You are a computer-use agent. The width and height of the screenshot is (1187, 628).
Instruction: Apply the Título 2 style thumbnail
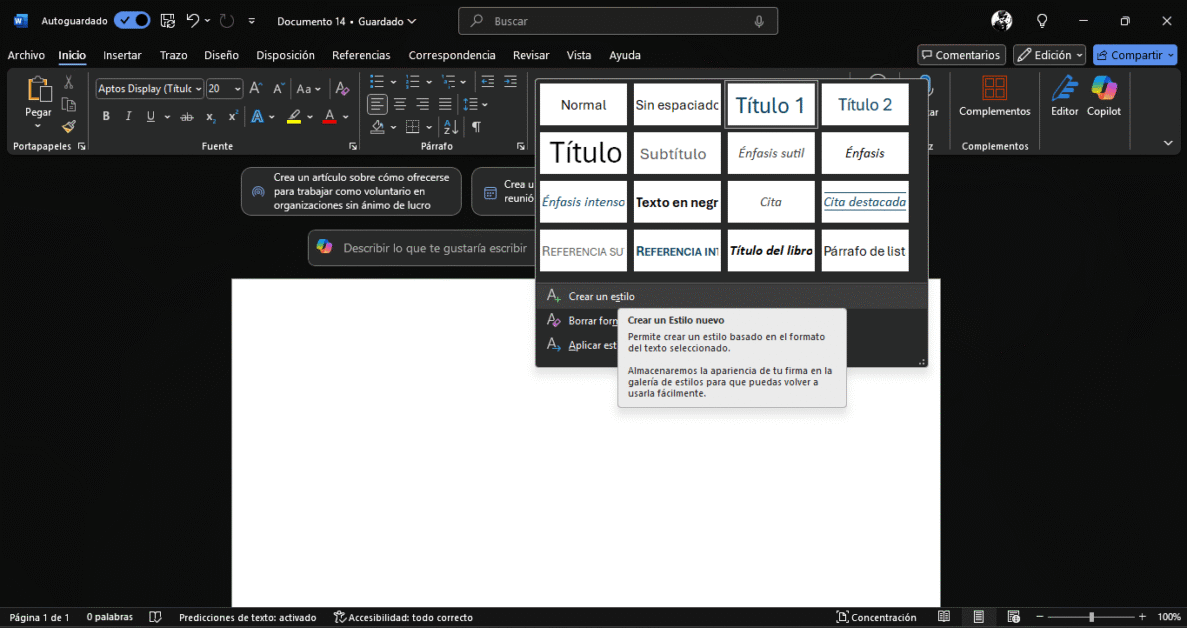point(865,105)
